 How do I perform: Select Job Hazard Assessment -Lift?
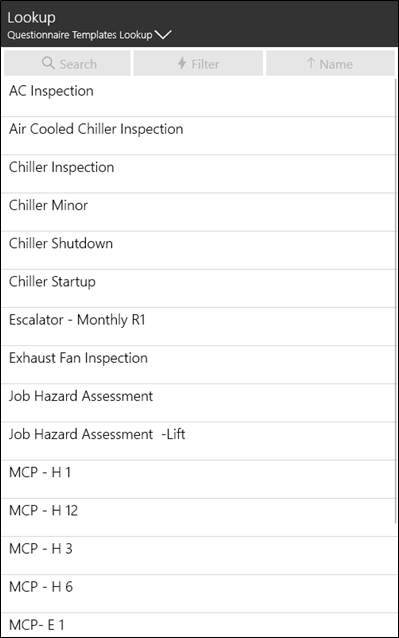point(198,441)
